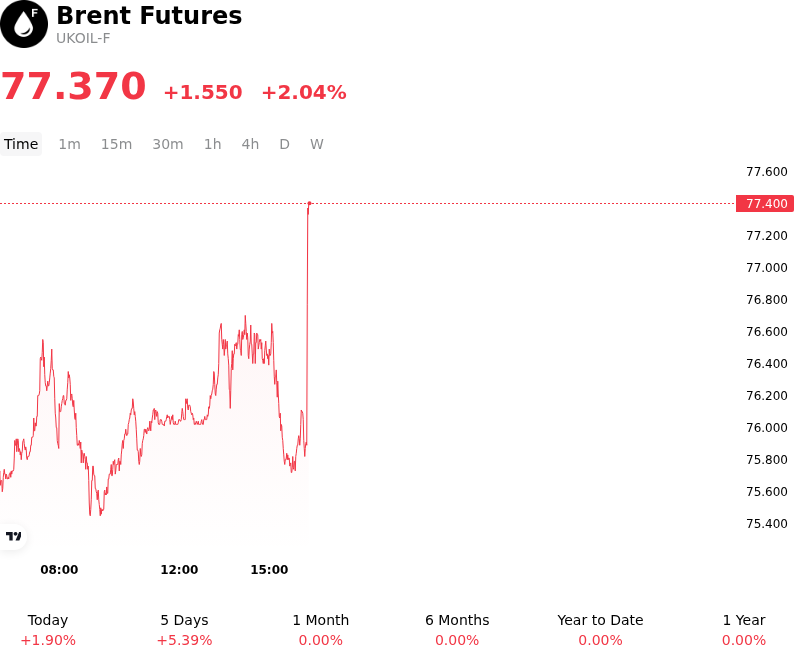Select the Today performance range
The height and width of the screenshot is (660, 800).
pos(47,630)
